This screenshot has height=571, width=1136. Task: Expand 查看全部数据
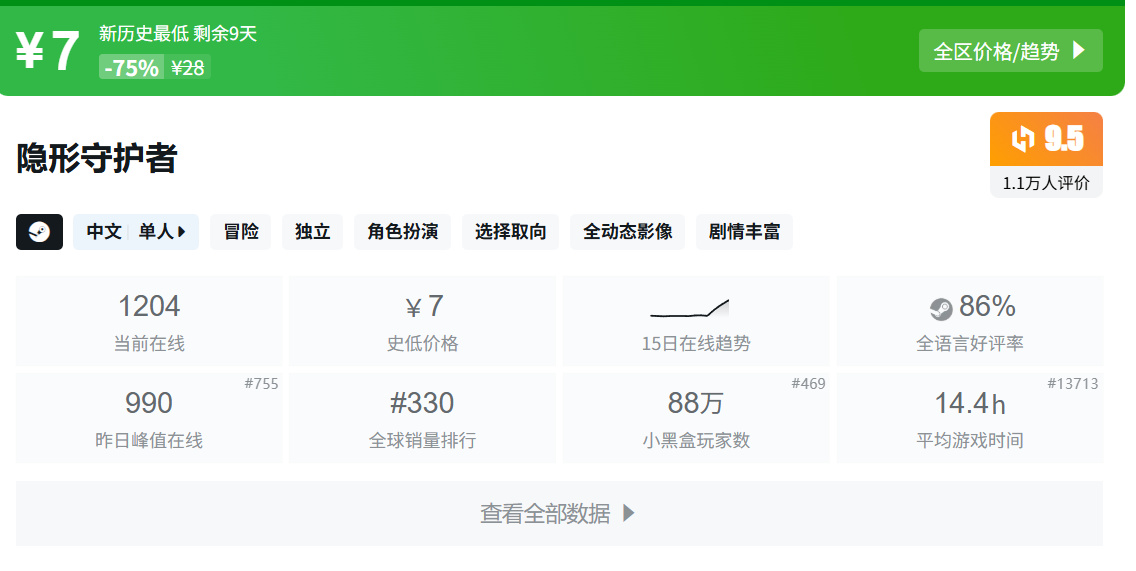pos(559,513)
